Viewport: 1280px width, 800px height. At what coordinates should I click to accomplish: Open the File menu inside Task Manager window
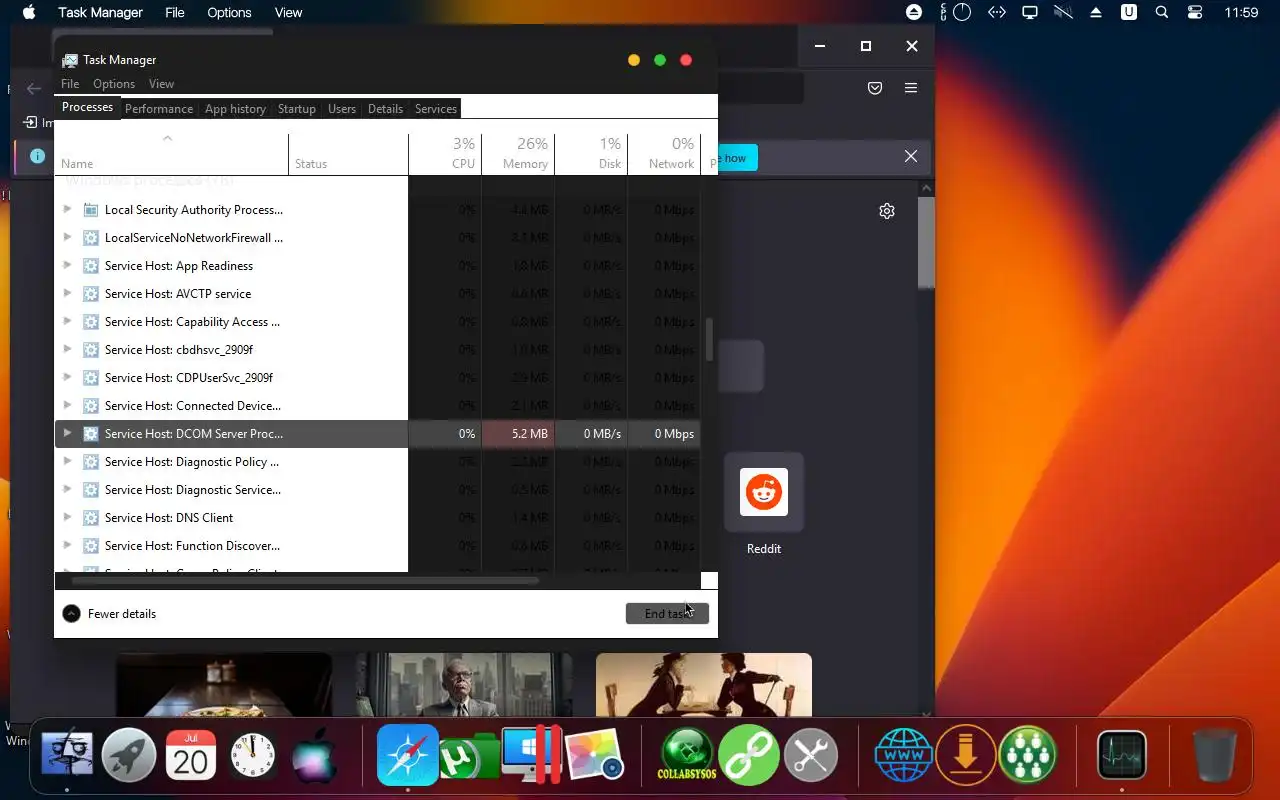pos(70,84)
